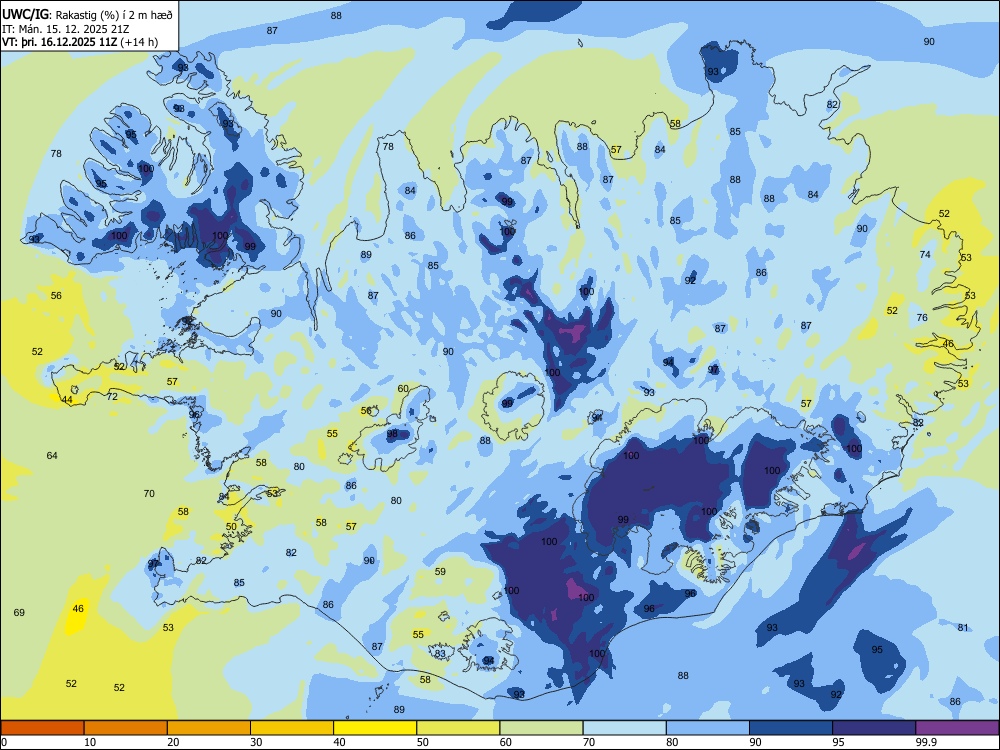Image resolution: width=1000 pixels, height=750 pixels.
Task: Click the 0–10 dark orange legend swatch
Action: click(x=42, y=728)
